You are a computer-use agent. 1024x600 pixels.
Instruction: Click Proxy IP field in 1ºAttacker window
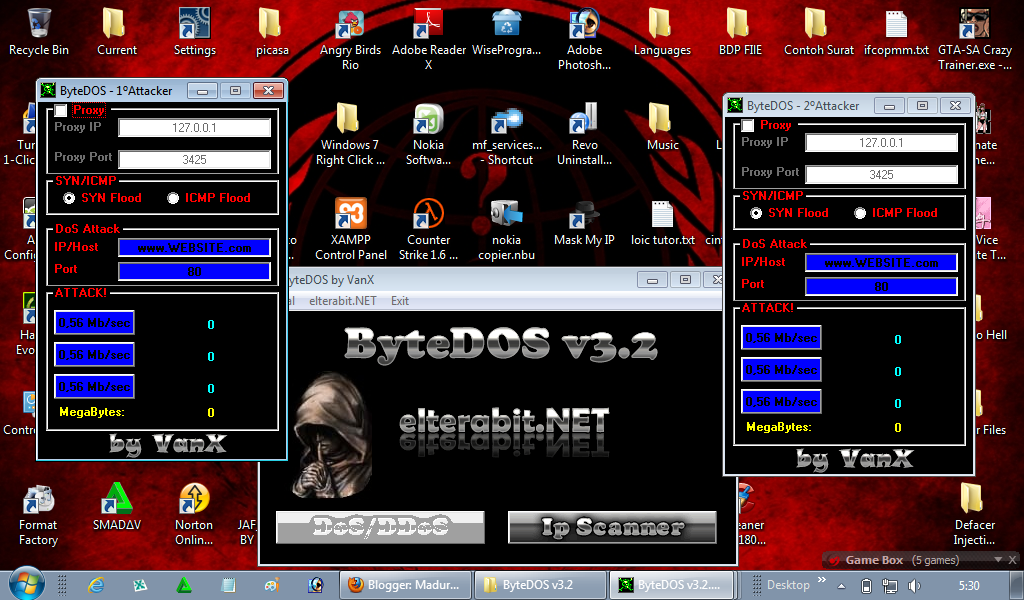(x=195, y=127)
